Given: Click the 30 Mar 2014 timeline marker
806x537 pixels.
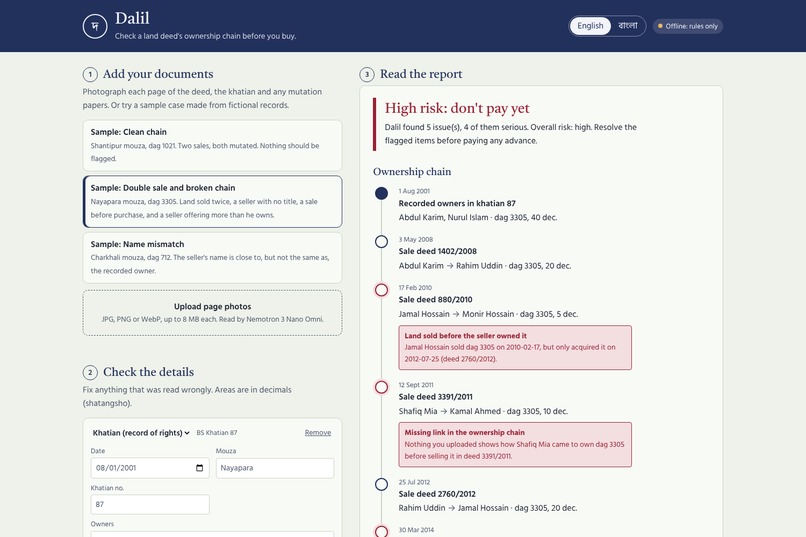Looking at the screenshot, I should pyautogui.click(x=381, y=531).
